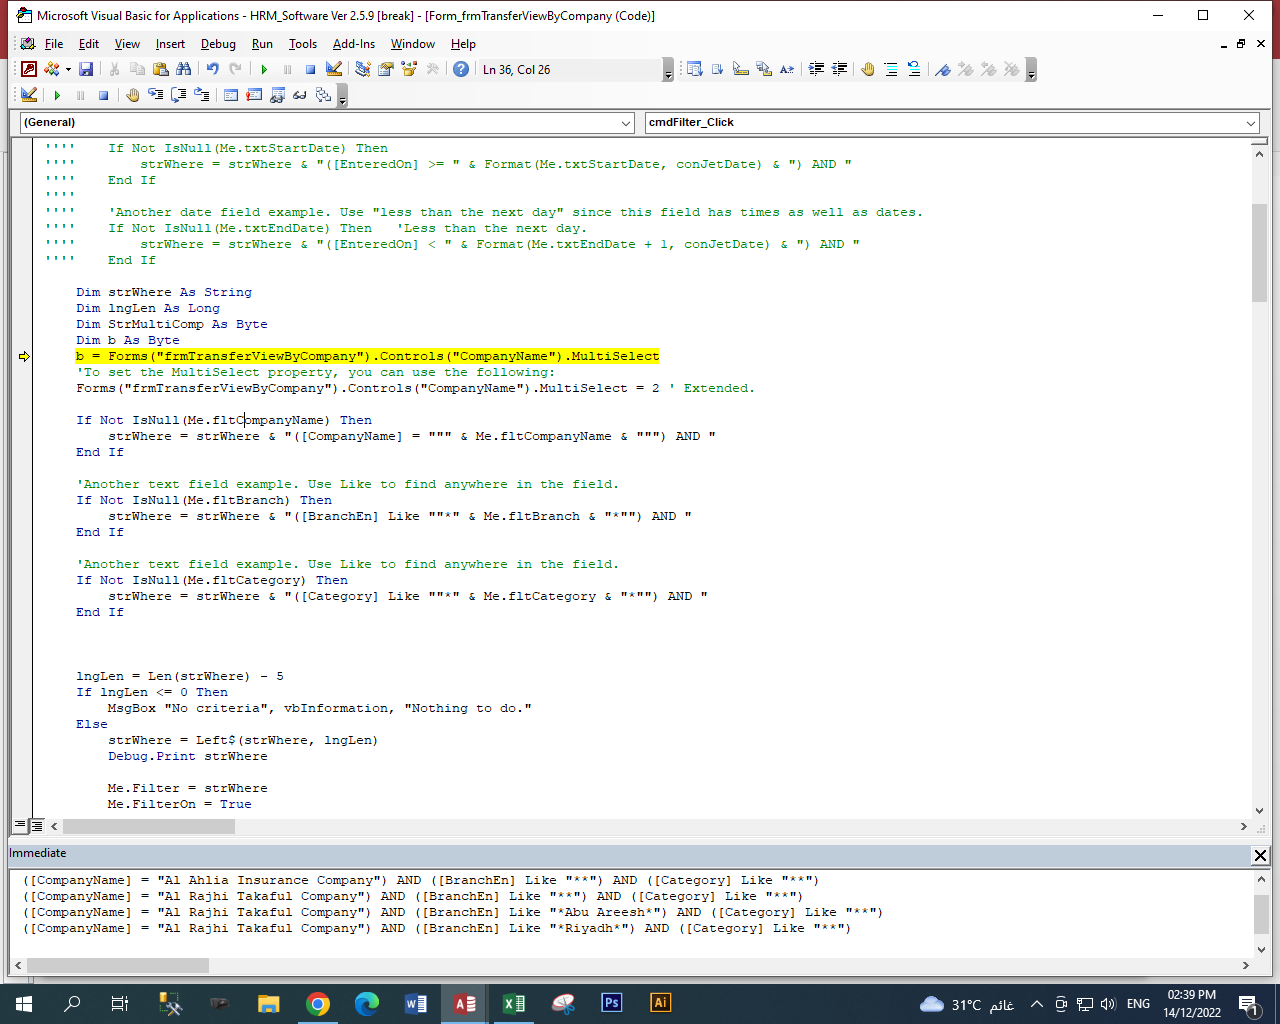Click the View Microsoft Access icon
This screenshot has width=1280, height=1024.
(x=29, y=69)
